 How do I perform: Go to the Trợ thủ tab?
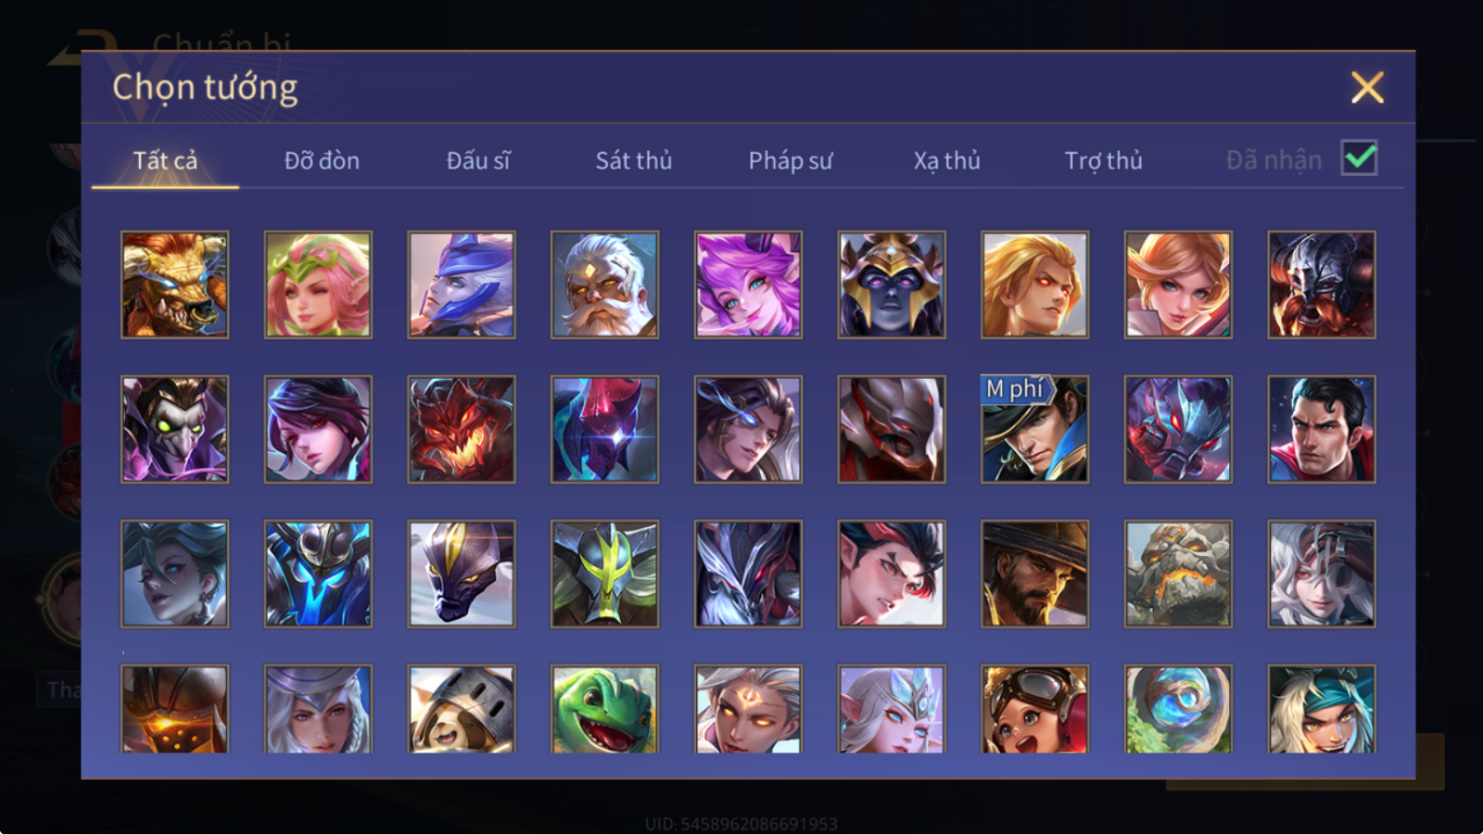(1103, 160)
